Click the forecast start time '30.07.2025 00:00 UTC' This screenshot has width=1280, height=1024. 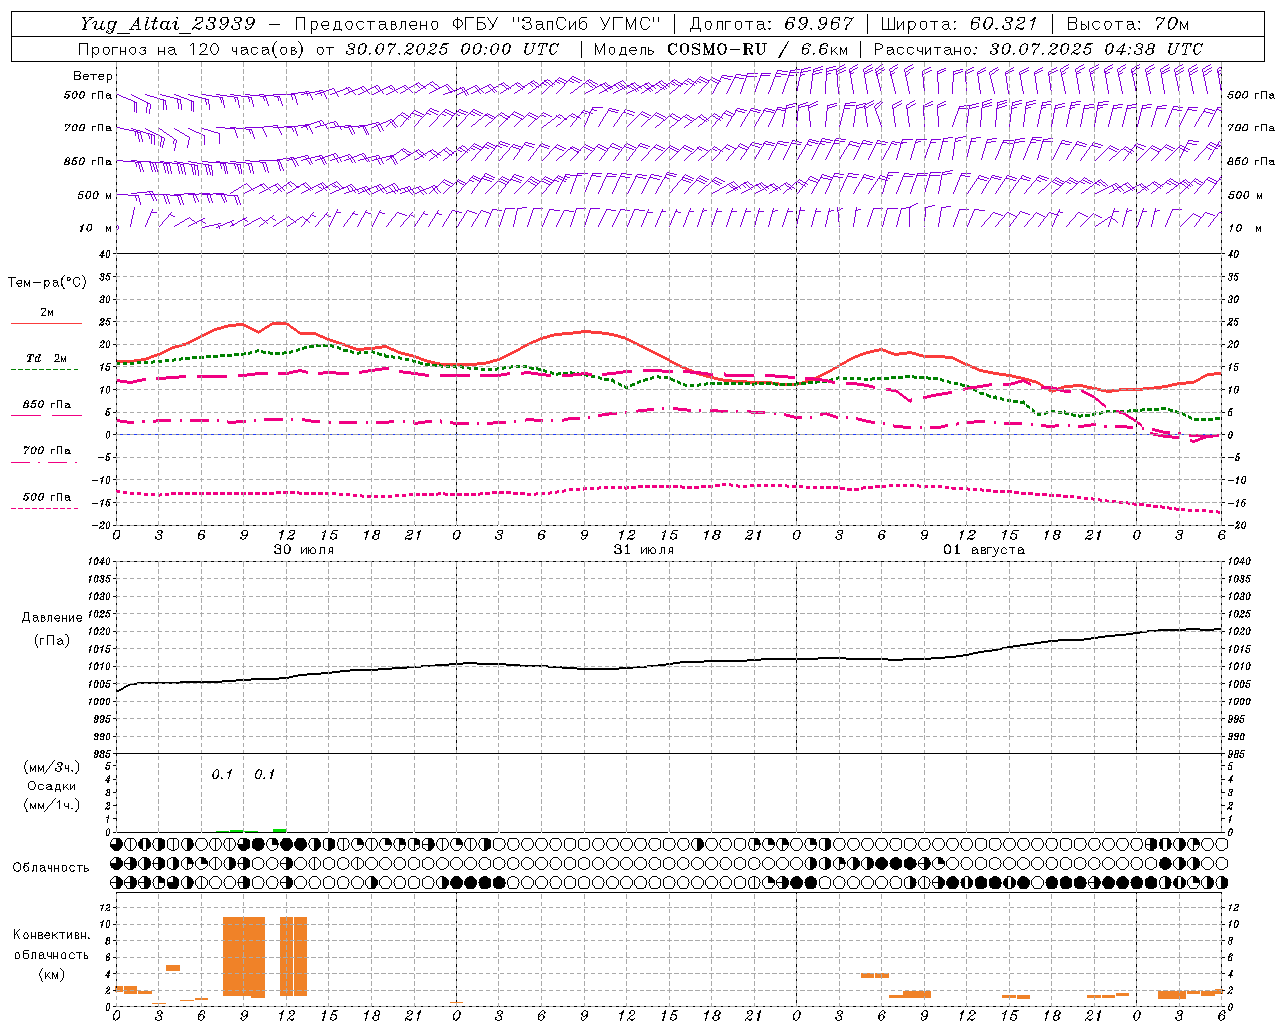[452, 49]
